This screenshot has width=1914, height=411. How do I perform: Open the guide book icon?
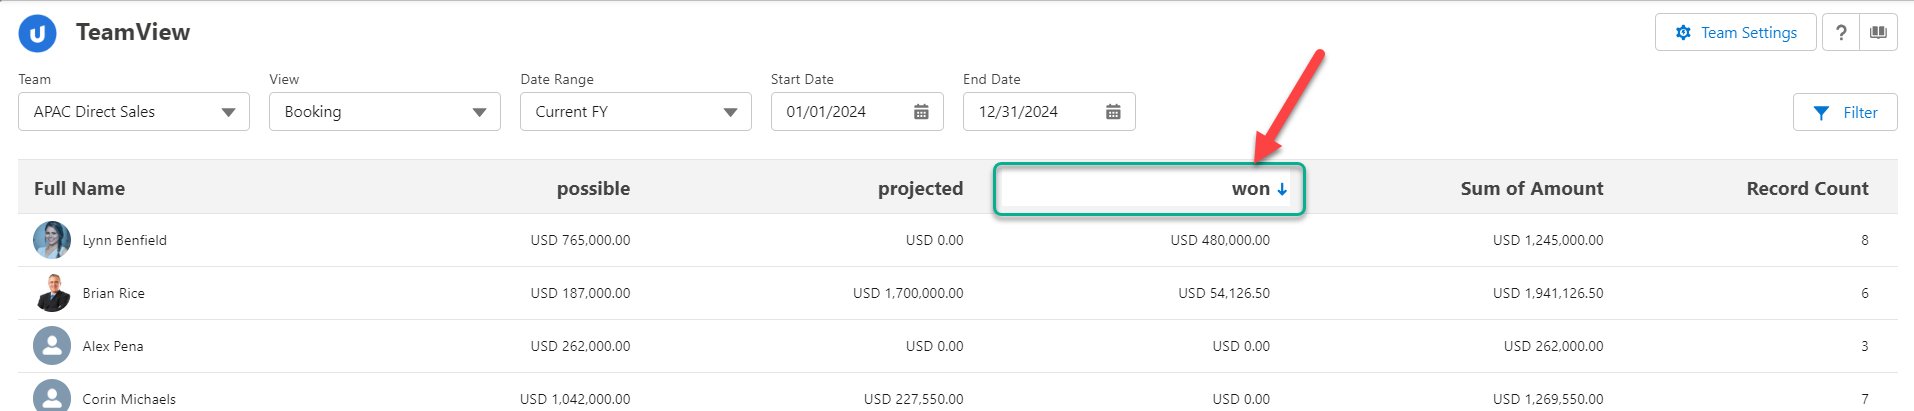[1878, 33]
